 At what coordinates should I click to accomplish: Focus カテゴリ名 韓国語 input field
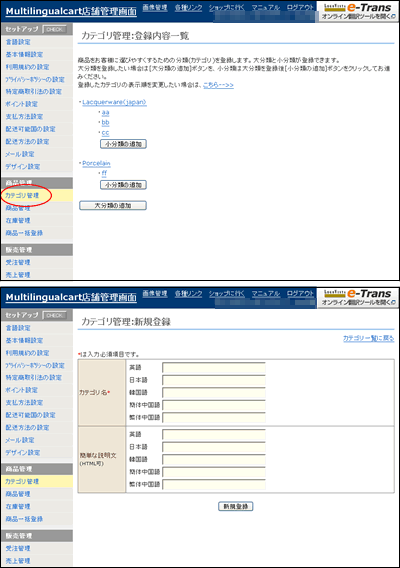click(214, 393)
